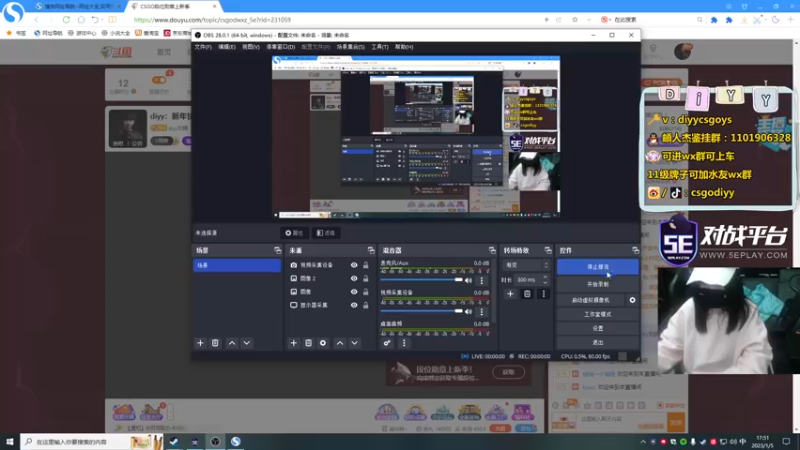Open mixer panel options menu at bottom
This screenshot has width=800, height=450.
tap(404, 343)
